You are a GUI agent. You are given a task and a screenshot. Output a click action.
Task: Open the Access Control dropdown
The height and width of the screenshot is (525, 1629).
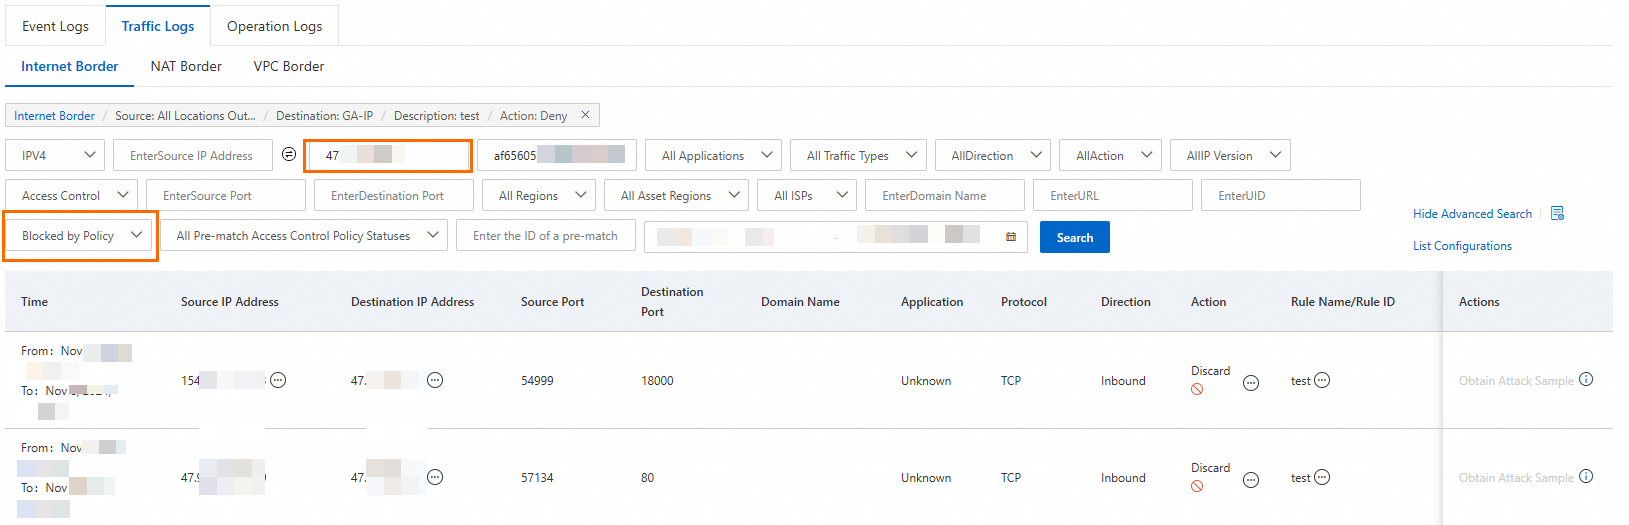click(72, 195)
